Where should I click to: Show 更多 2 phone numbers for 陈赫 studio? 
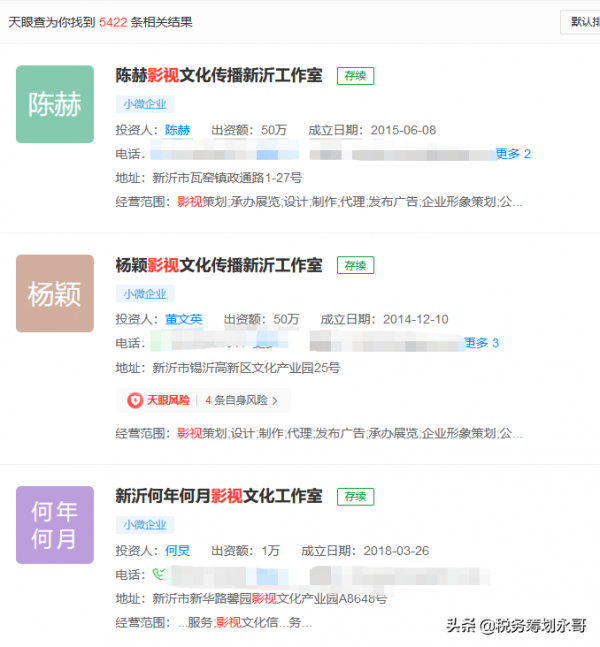(513, 154)
